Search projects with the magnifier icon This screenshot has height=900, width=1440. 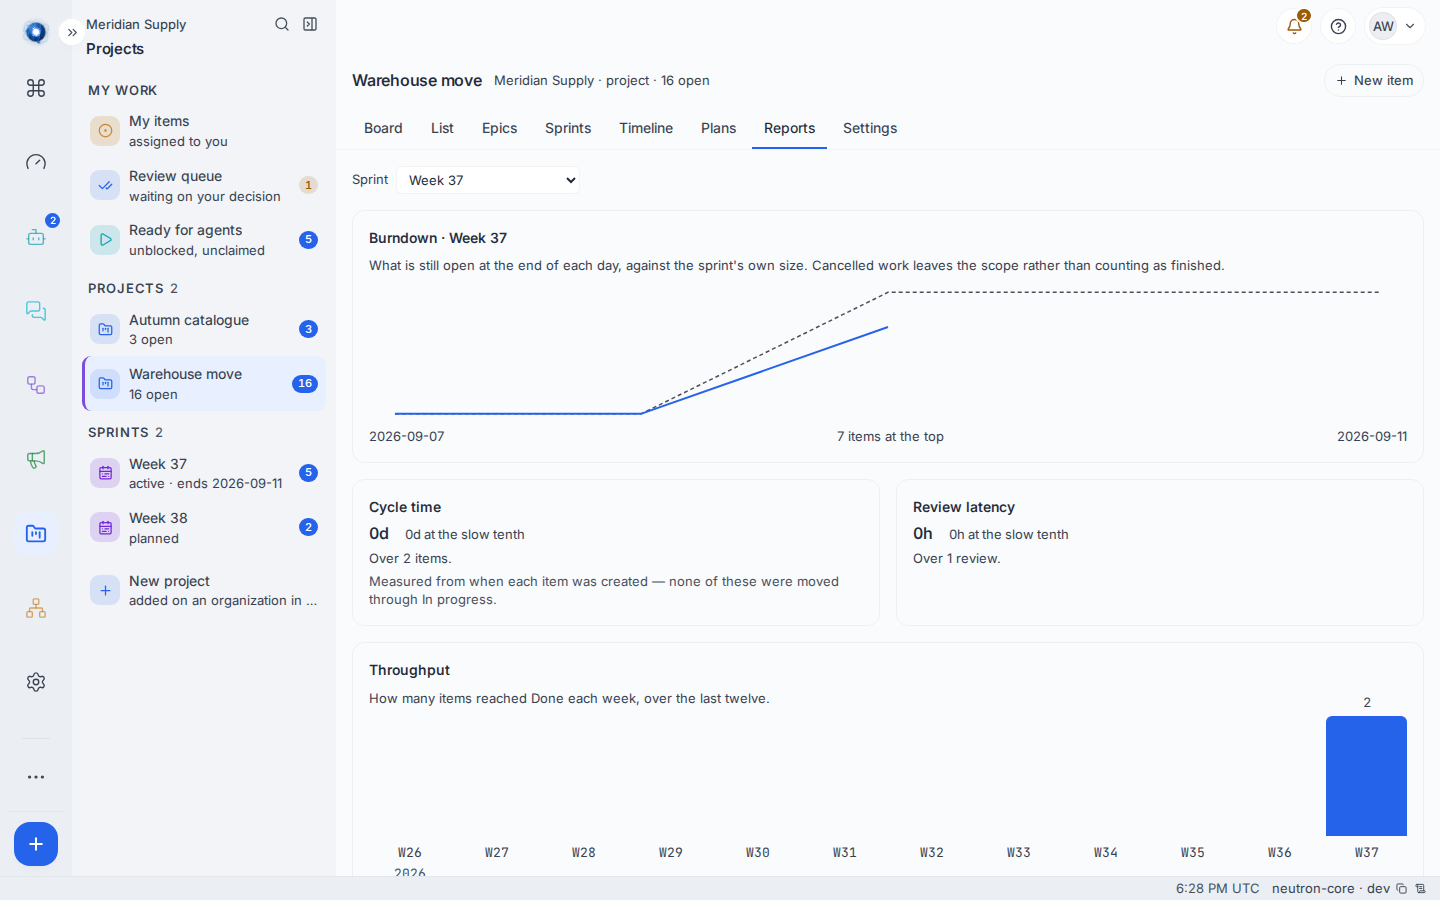click(282, 24)
